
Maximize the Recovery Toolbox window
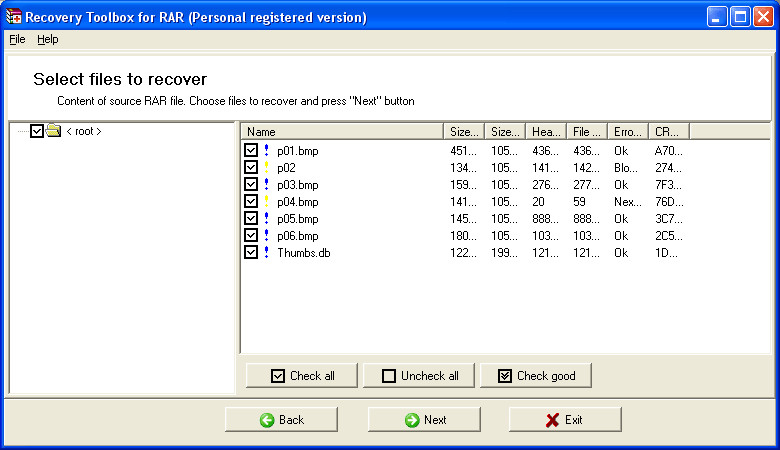(740, 17)
